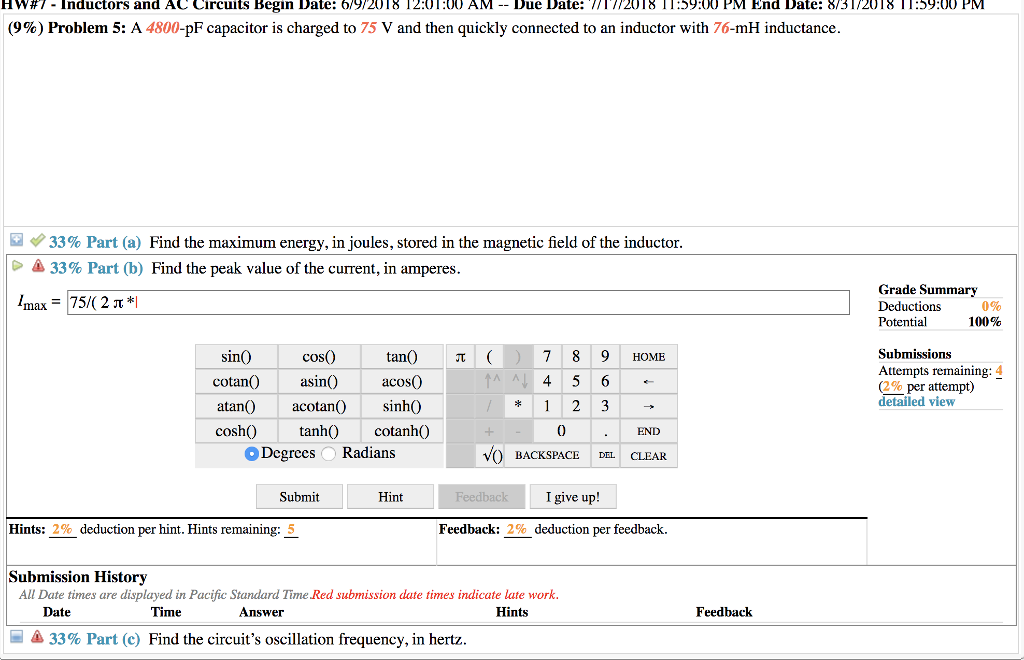This screenshot has width=1024, height=660.
Task: Click the superscript up-arrow caret key
Action: (489, 381)
